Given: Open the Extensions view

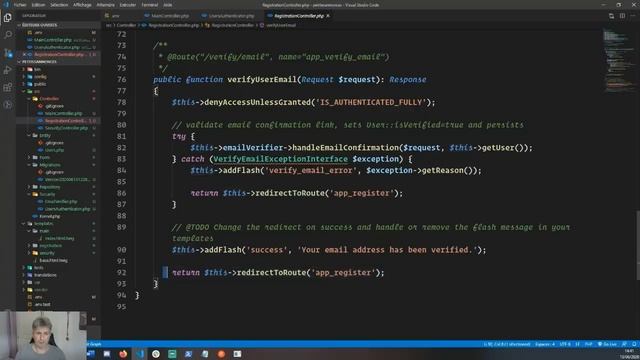Looking at the screenshot, I should coord(7,87).
